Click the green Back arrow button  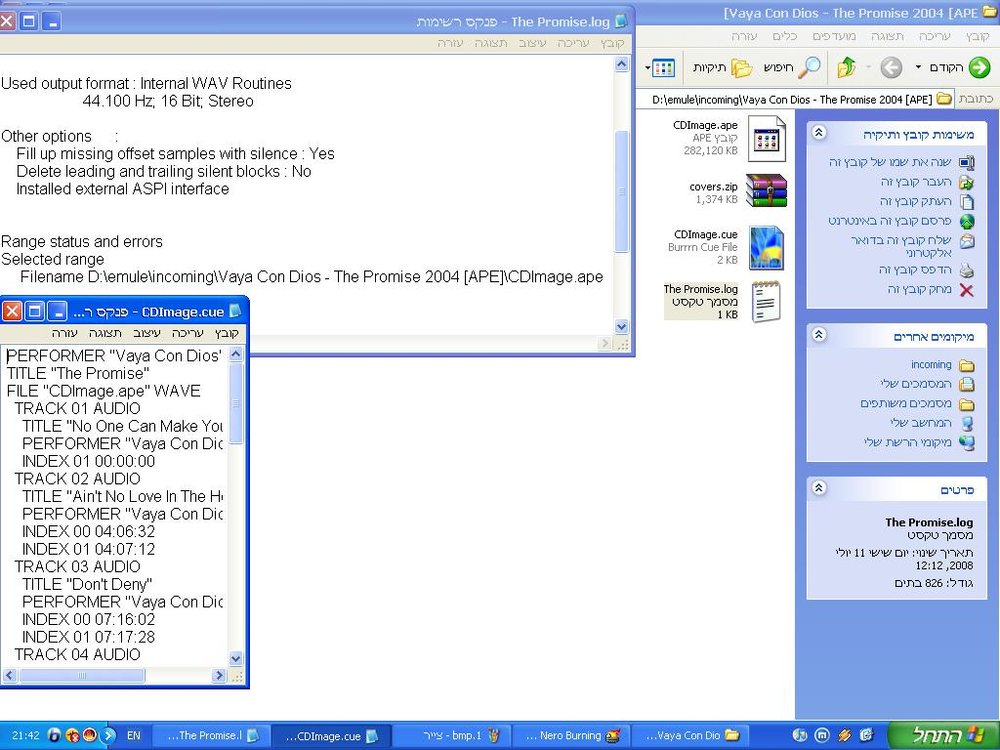click(x=979, y=67)
